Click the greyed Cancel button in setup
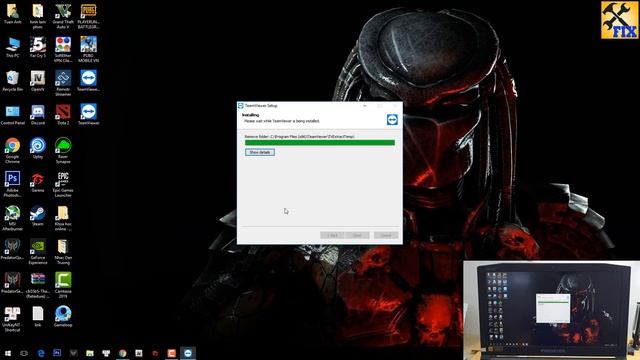640x360 pixels. click(386, 236)
